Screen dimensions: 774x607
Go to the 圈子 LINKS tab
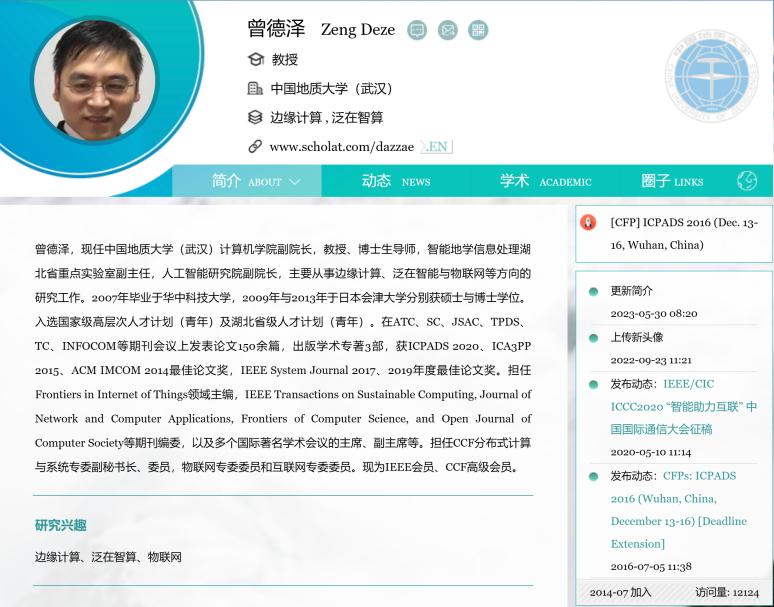point(672,181)
